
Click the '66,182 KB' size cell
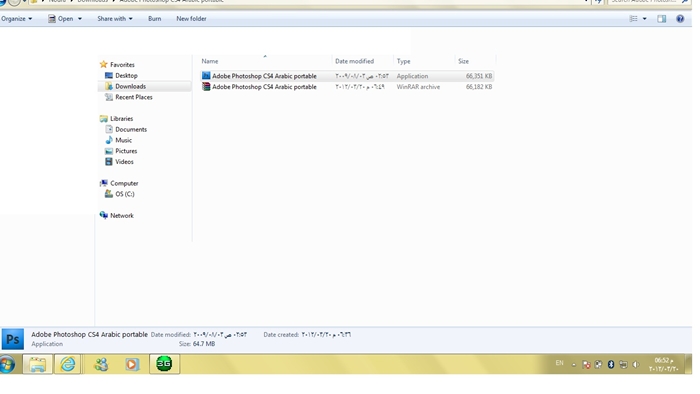click(479, 87)
